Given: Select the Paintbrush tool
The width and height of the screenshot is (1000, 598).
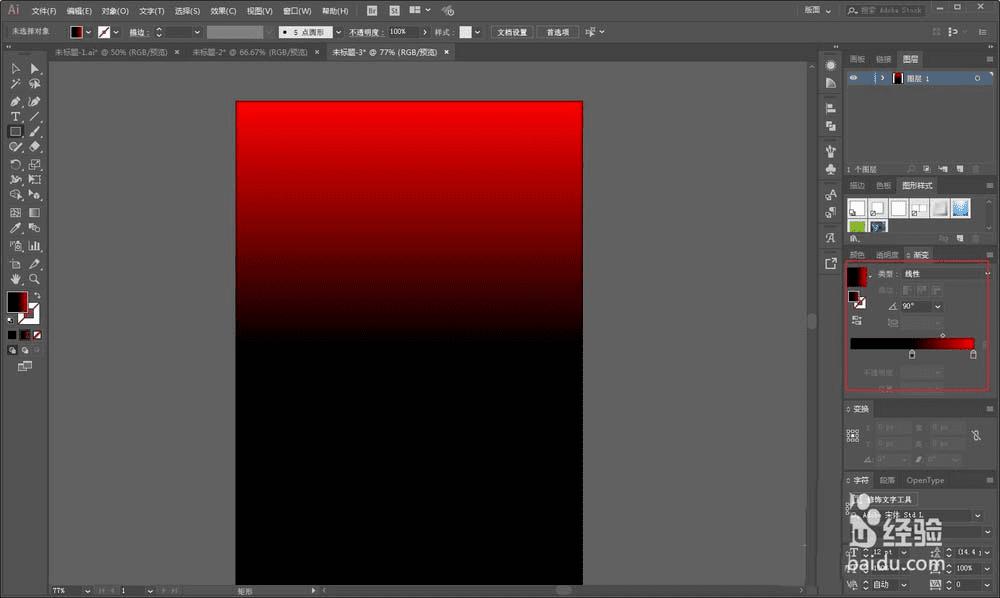Looking at the screenshot, I should click(34, 132).
